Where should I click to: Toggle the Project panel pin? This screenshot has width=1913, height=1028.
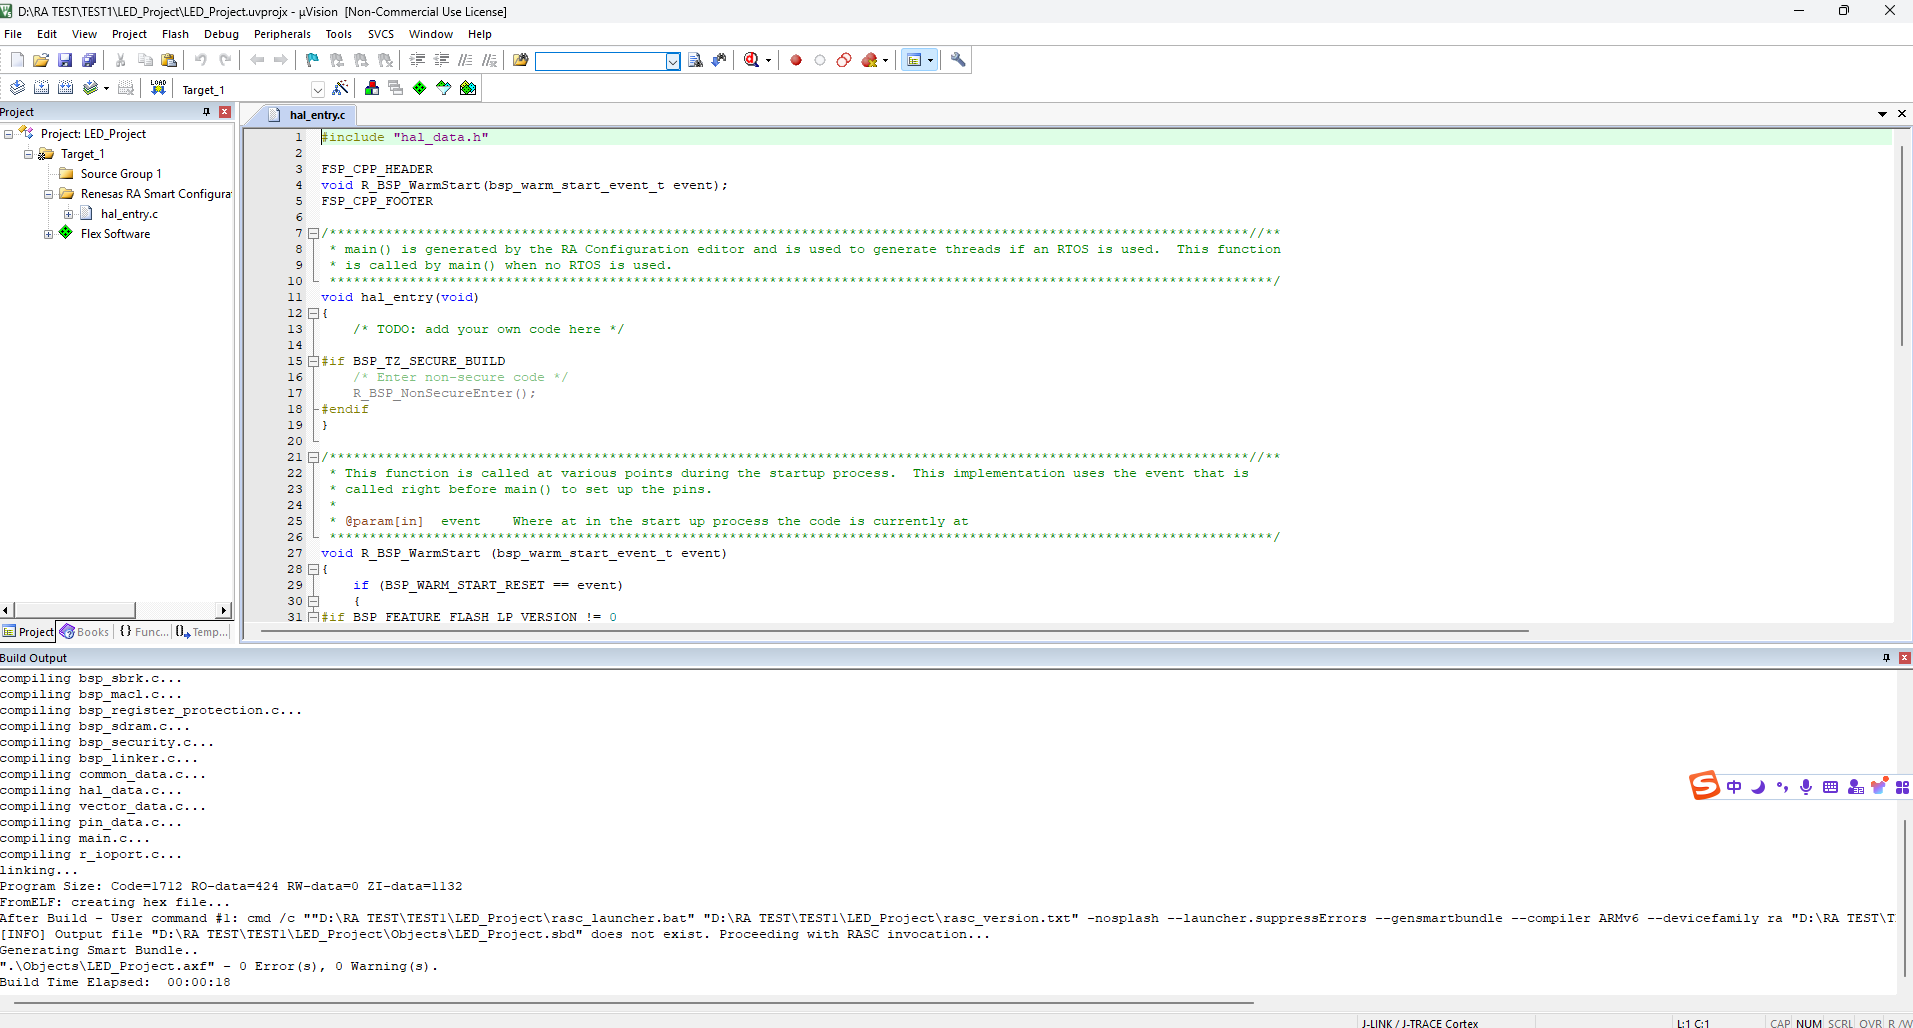coord(207,112)
